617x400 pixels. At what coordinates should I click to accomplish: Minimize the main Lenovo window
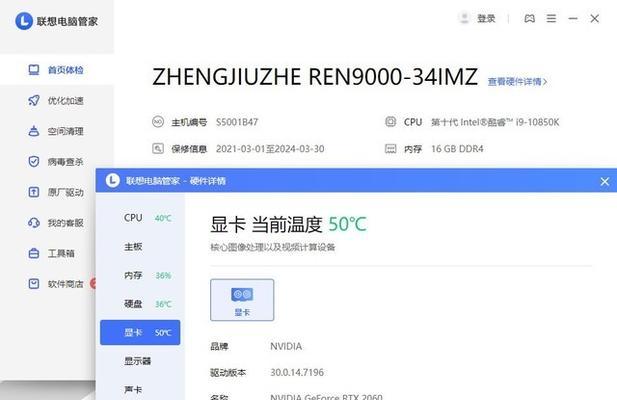click(573, 18)
